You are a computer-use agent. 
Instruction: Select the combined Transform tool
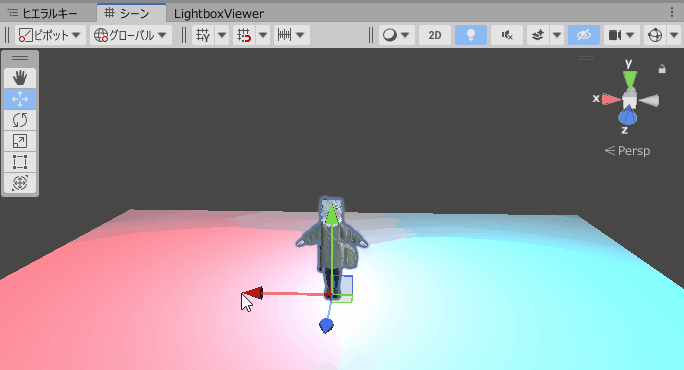(x=20, y=183)
